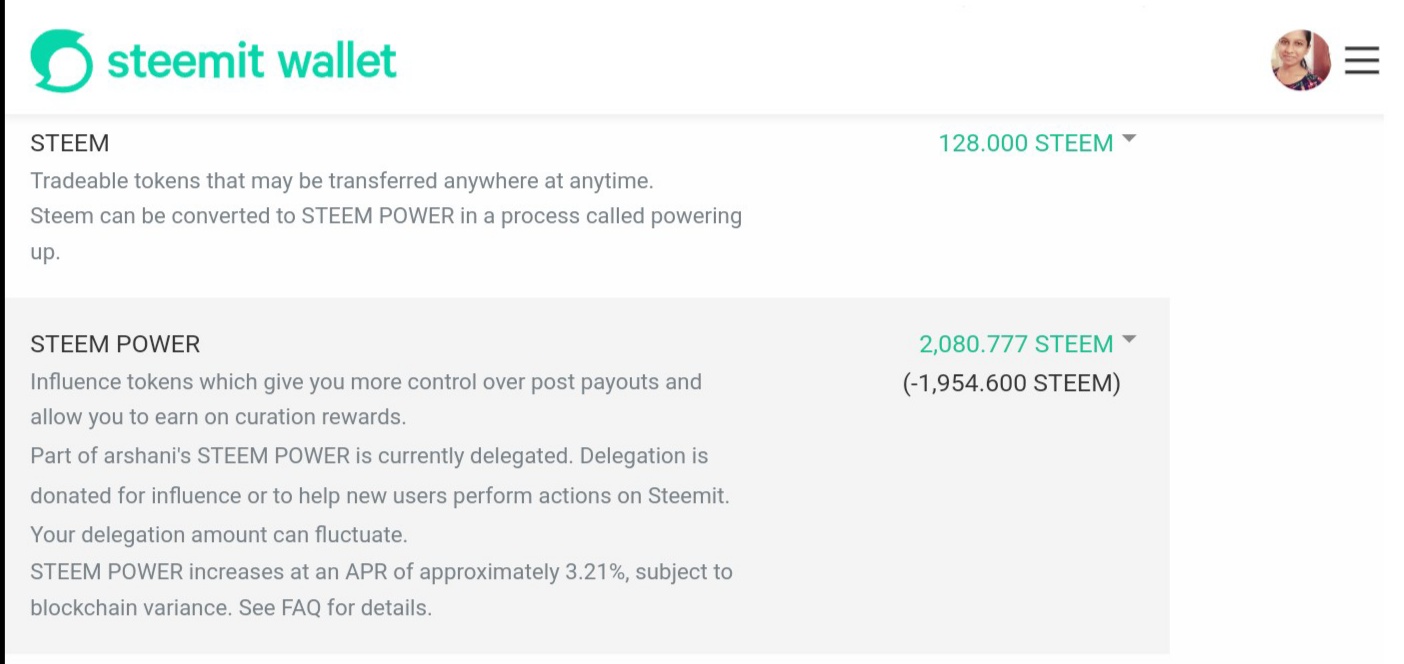Open the 128.000 STEEM balance dropdown
1404x664 pixels.
point(1025,143)
